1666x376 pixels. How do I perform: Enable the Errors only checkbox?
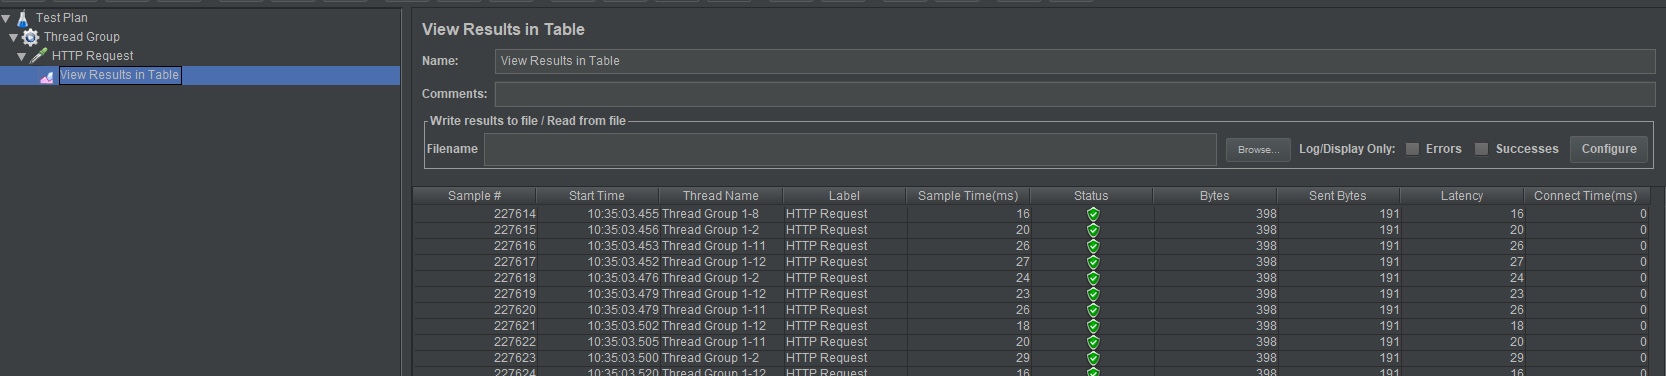click(1412, 149)
